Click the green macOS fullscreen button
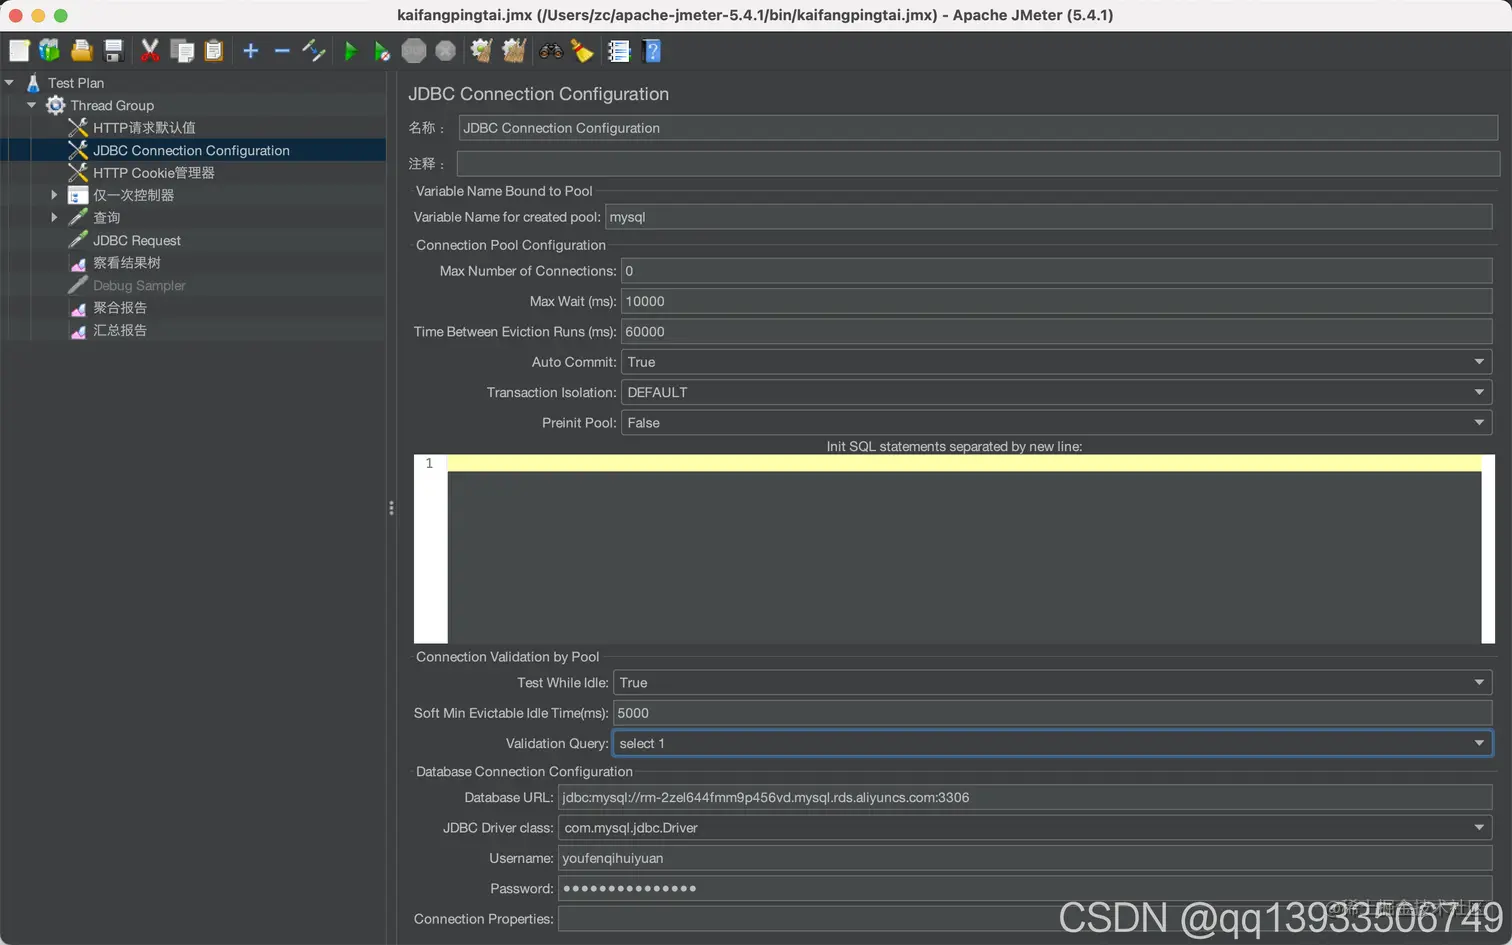 61,15
